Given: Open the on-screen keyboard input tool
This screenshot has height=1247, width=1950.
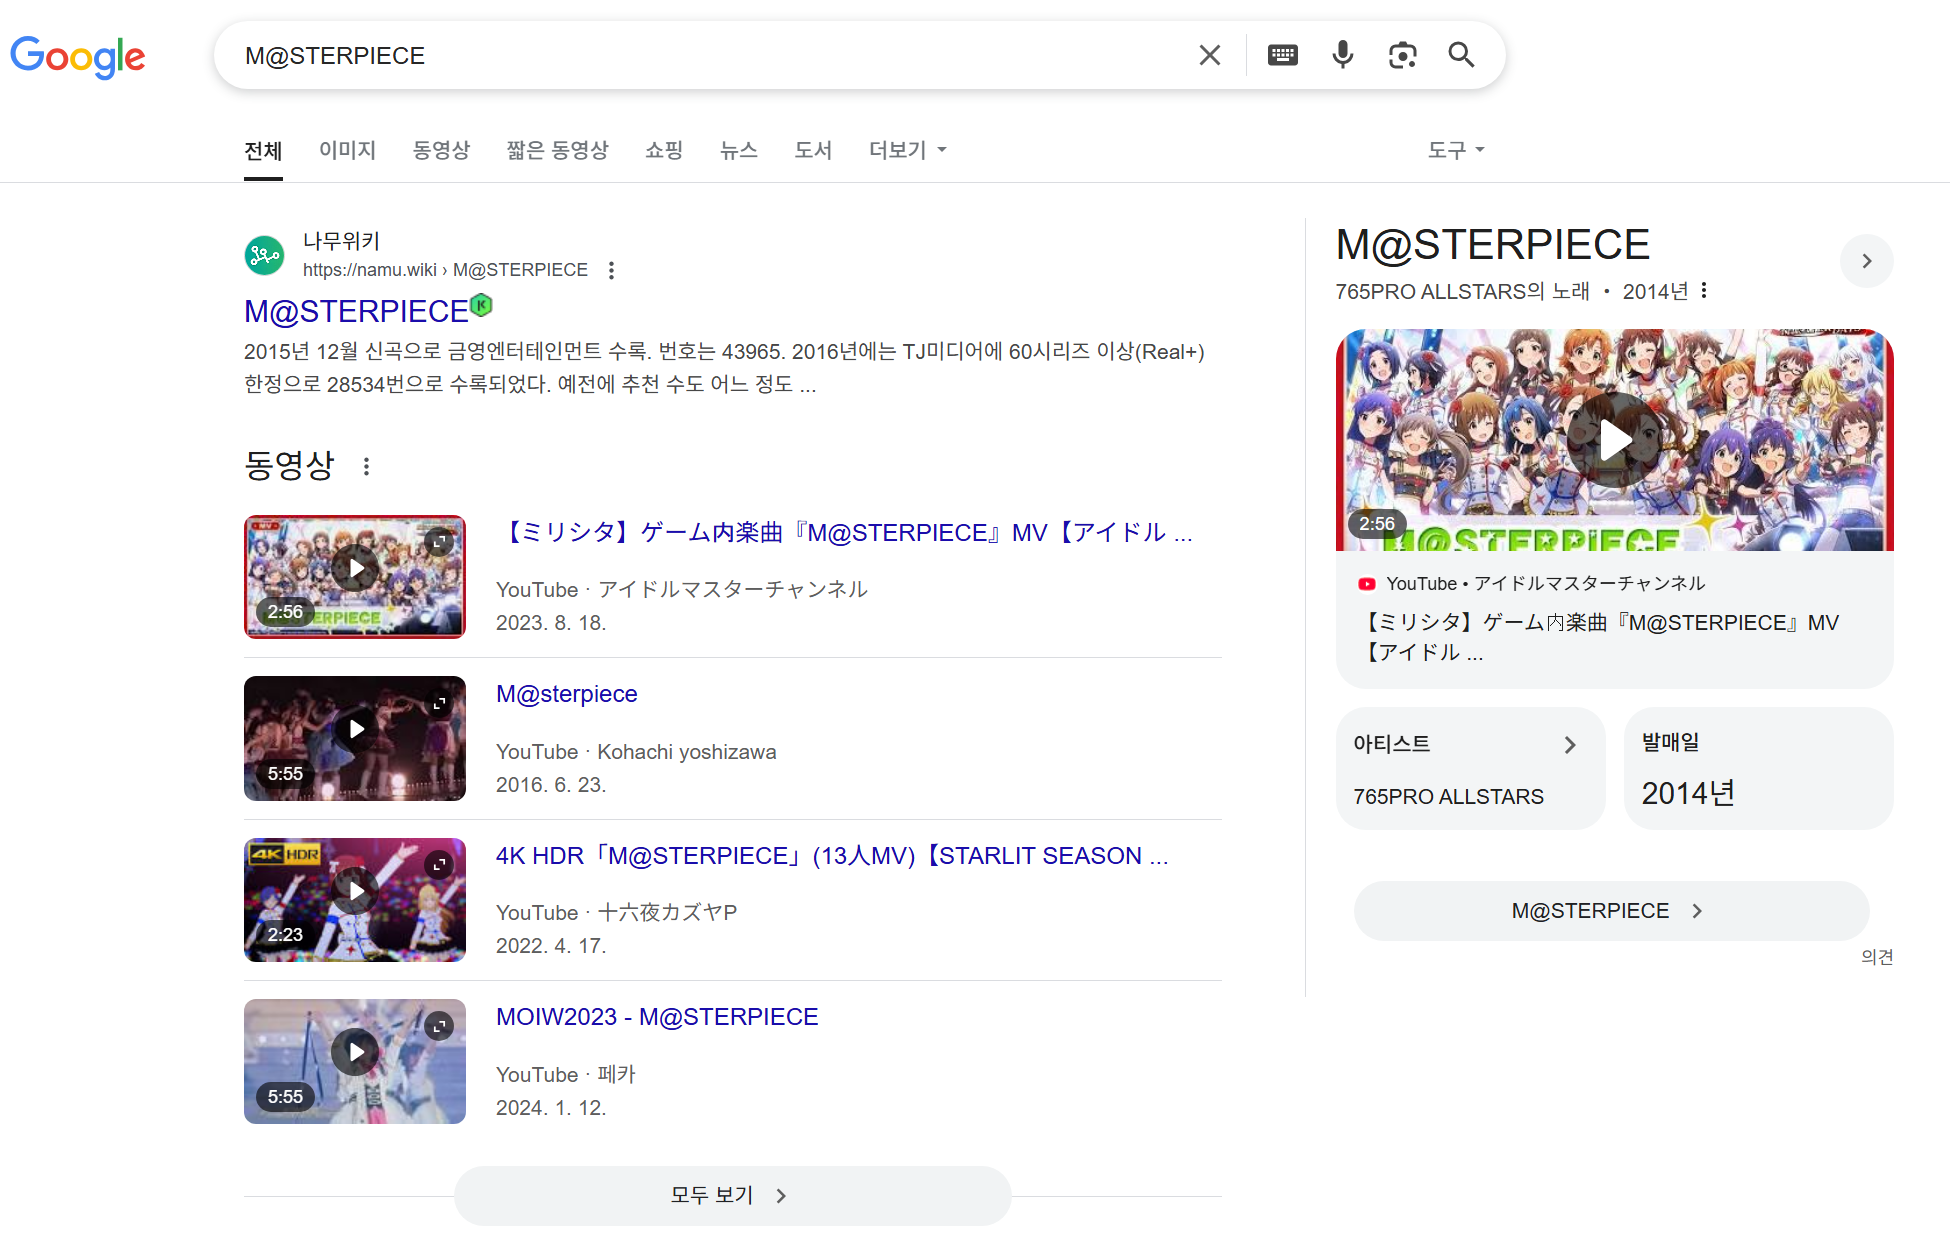Looking at the screenshot, I should coord(1283,55).
